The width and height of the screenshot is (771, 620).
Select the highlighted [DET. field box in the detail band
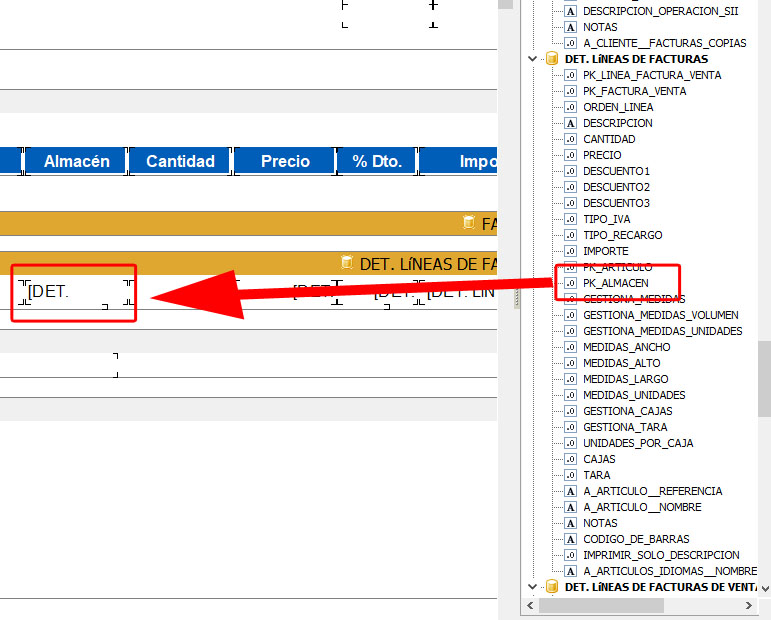point(75,292)
